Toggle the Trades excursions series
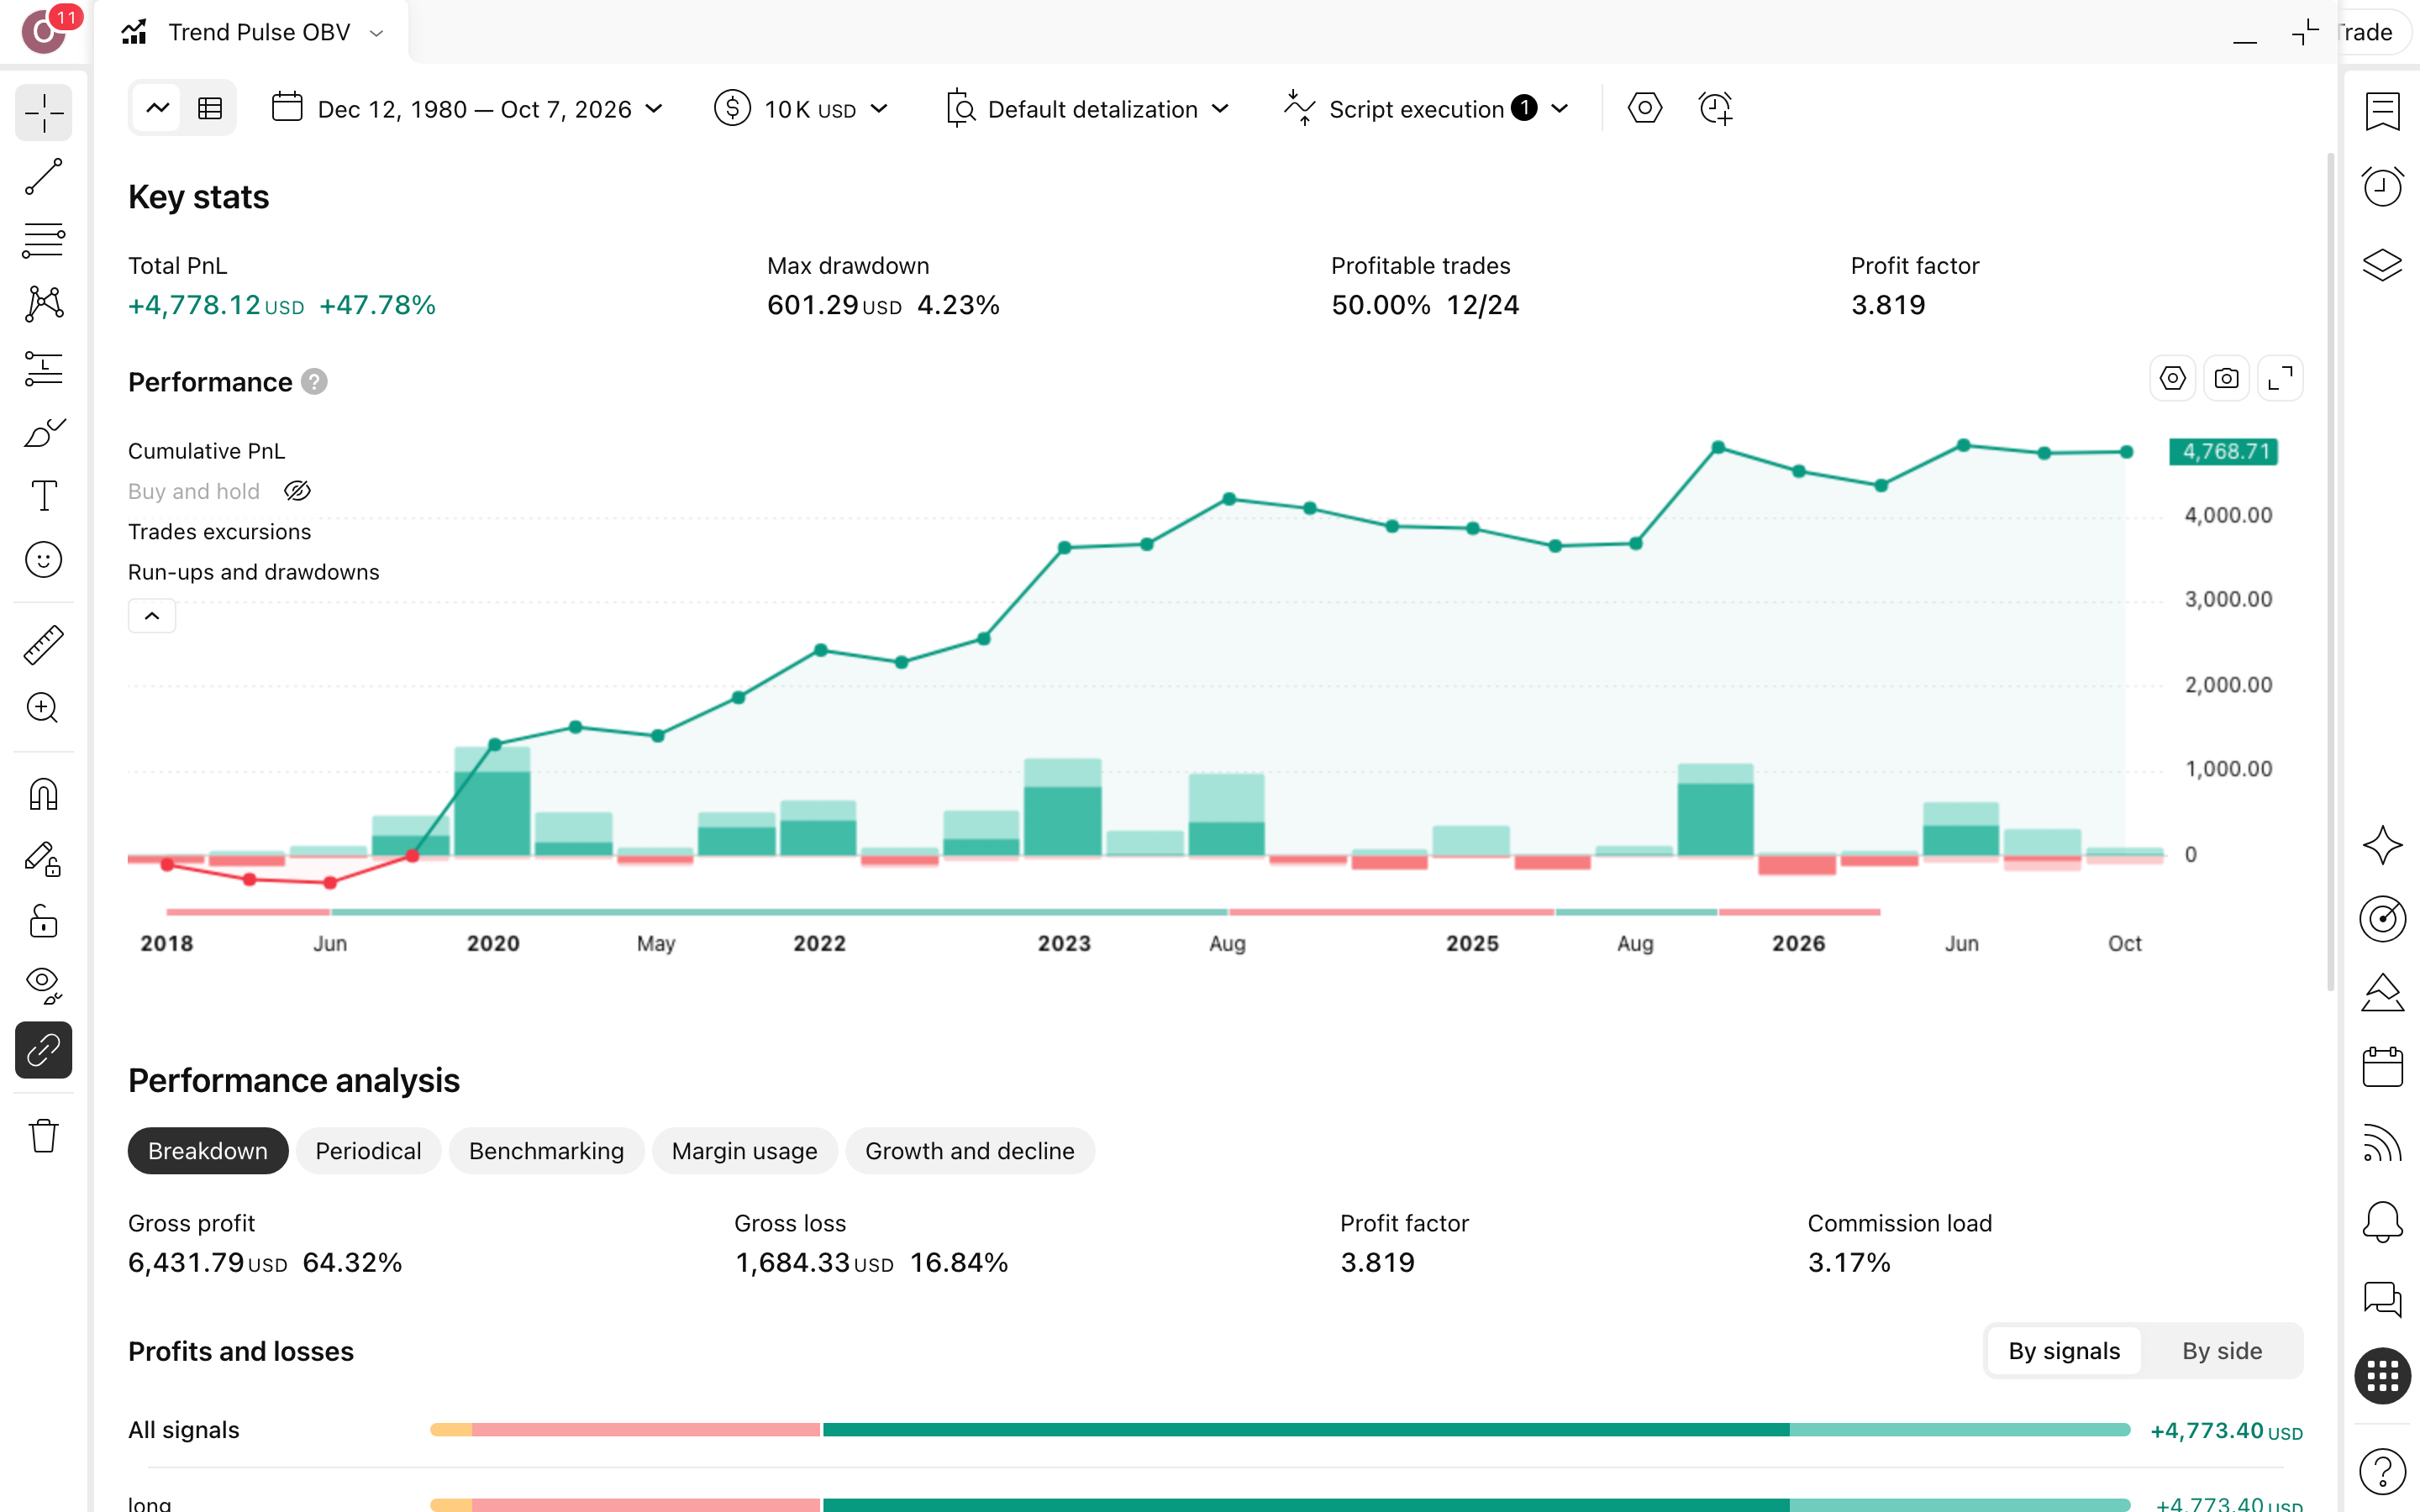 (x=219, y=532)
